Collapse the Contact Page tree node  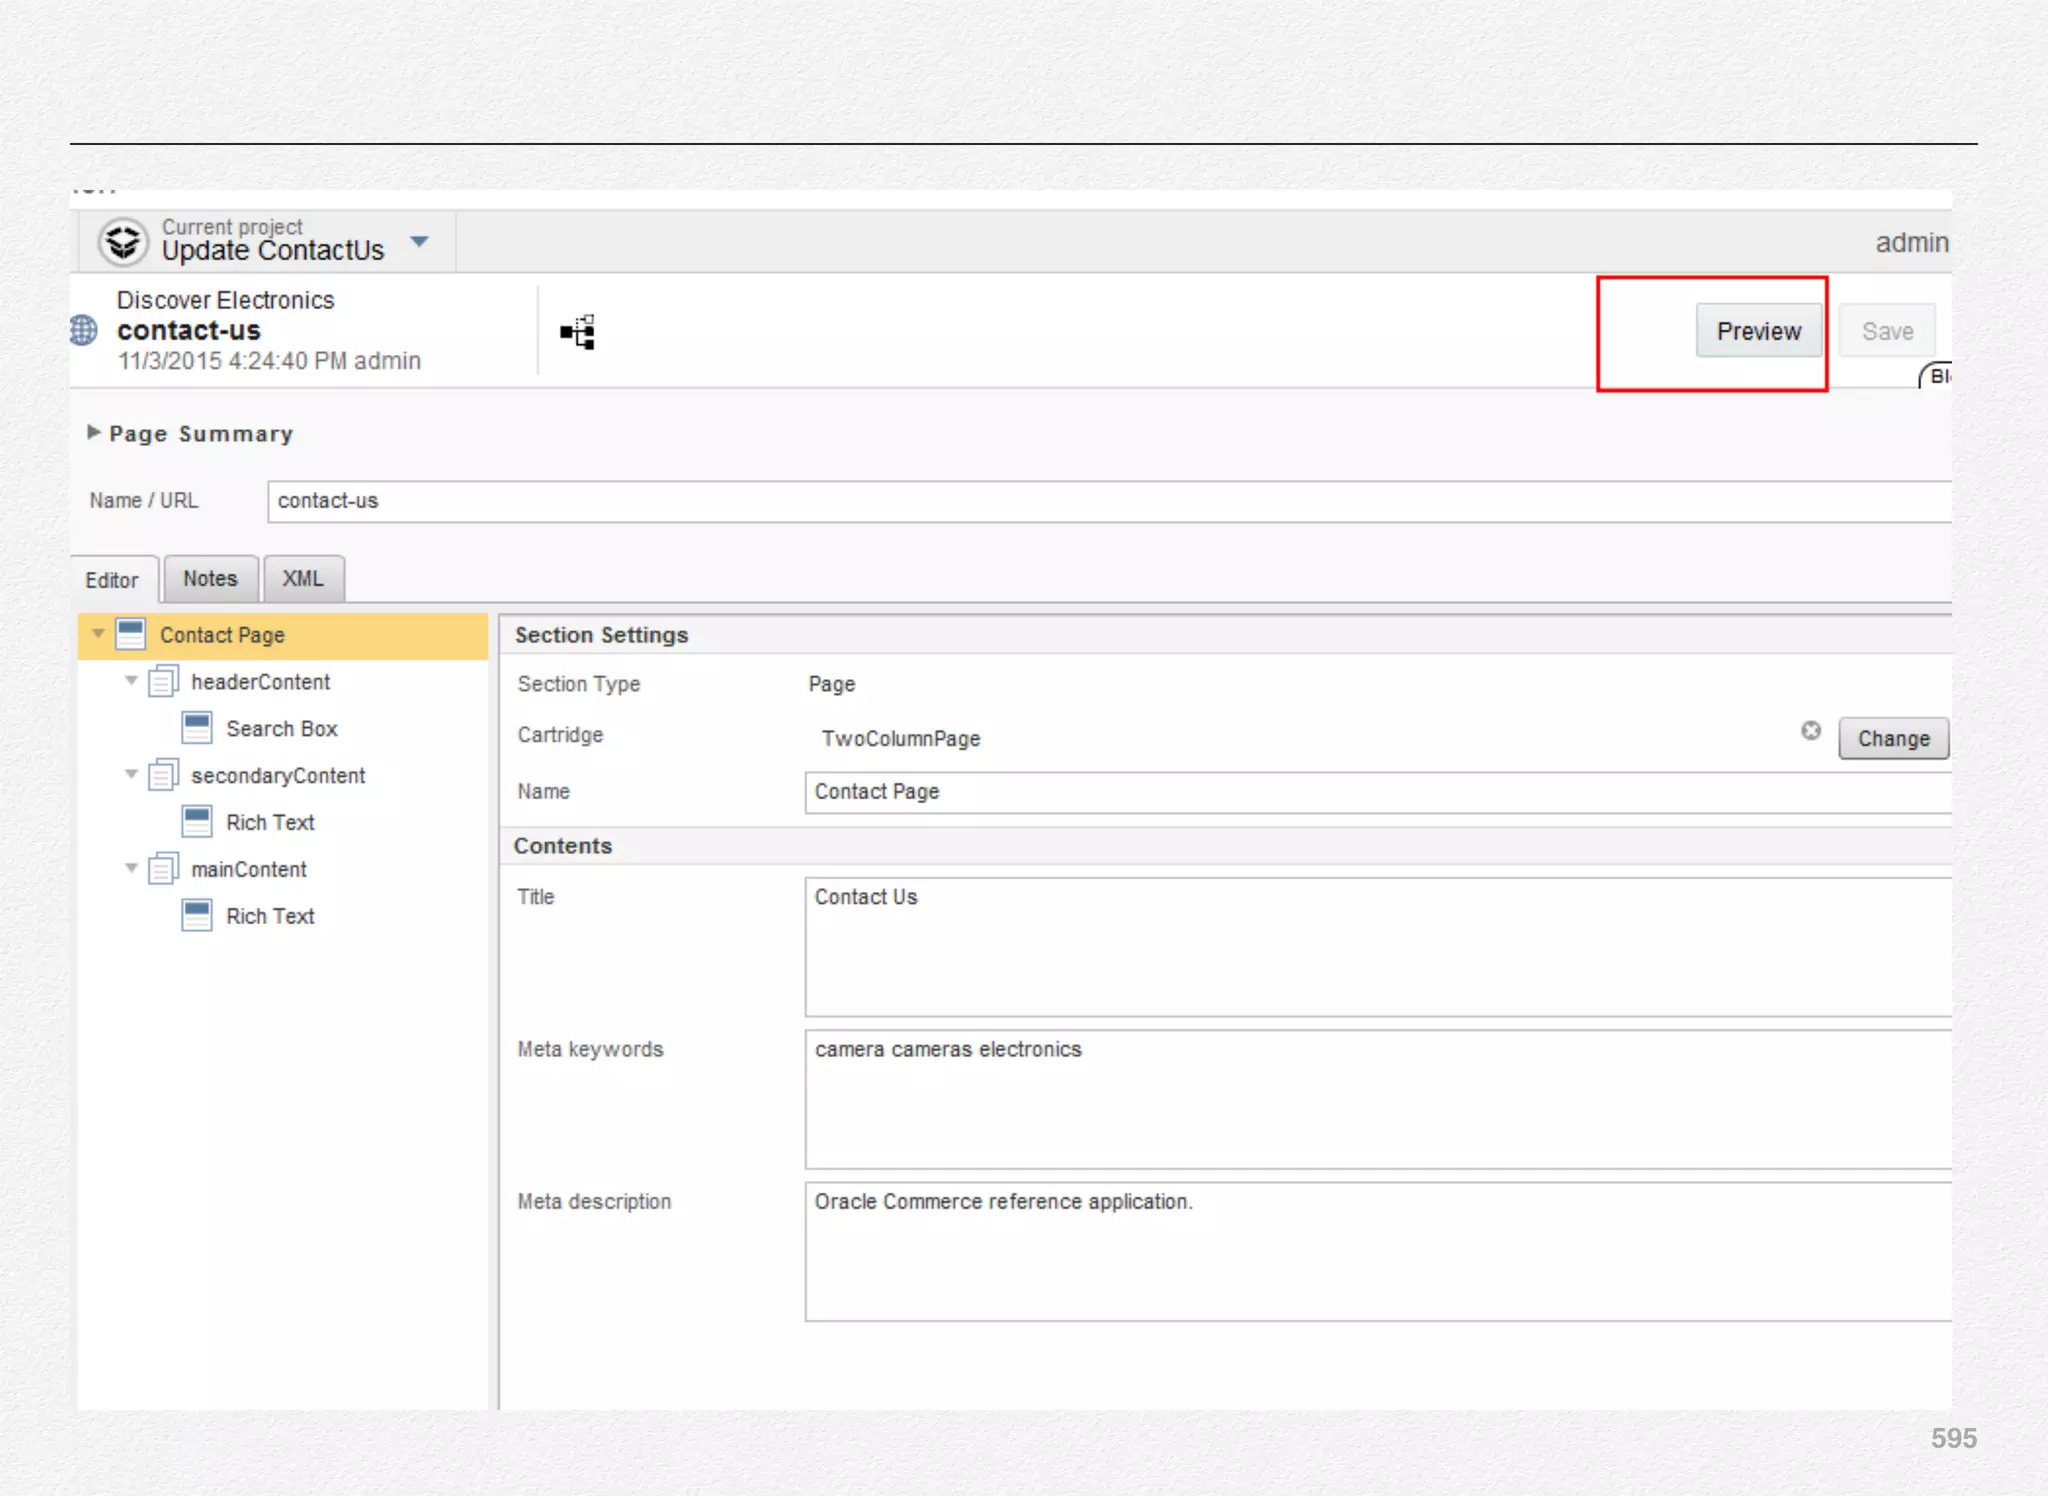(x=98, y=633)
